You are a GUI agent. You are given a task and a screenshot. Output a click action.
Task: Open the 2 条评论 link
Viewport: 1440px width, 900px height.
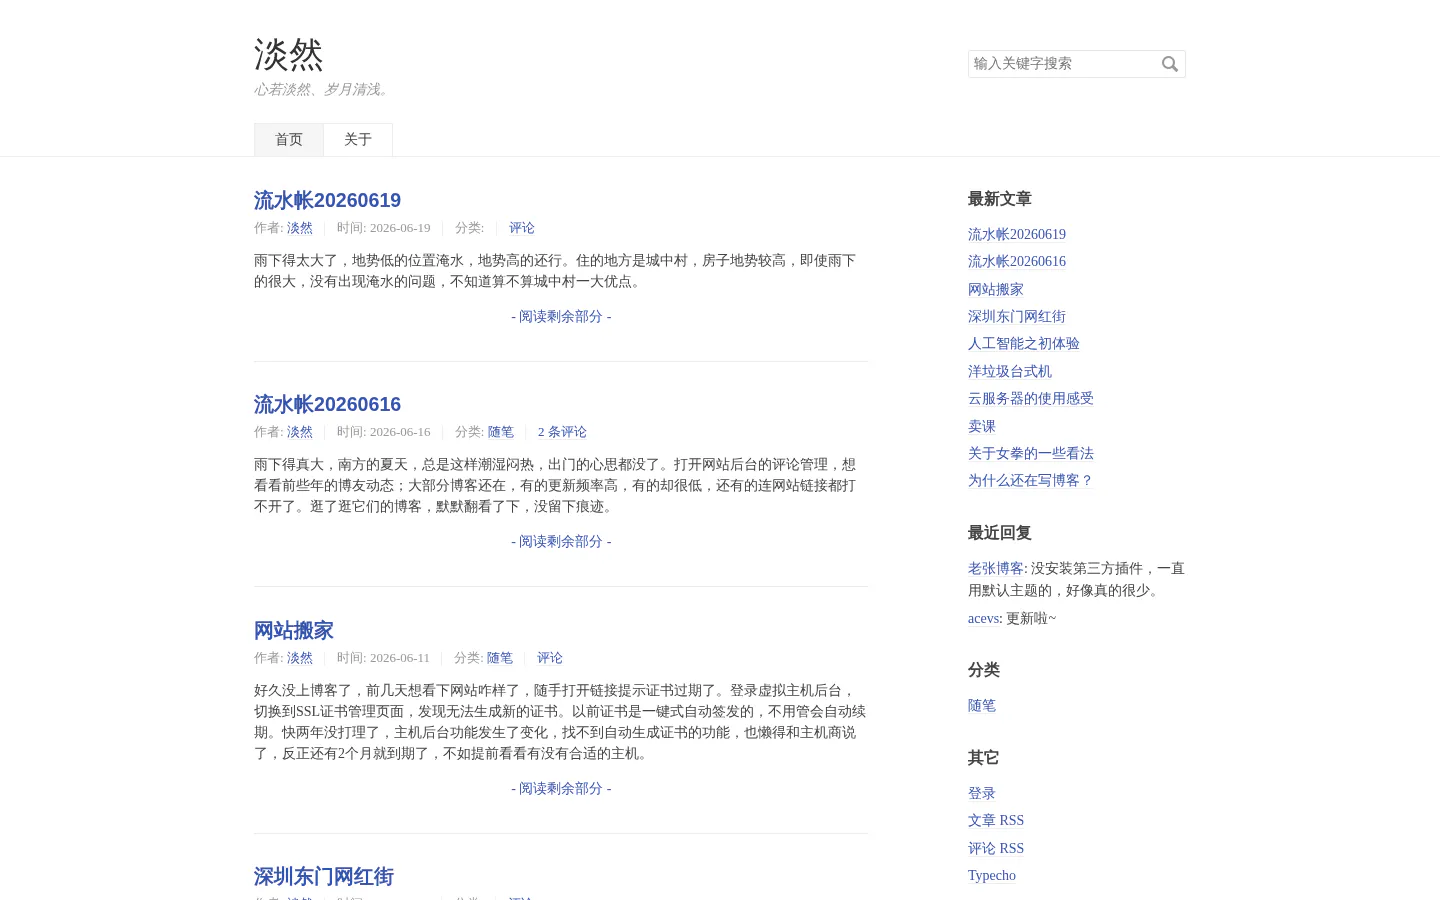point(562,432)
